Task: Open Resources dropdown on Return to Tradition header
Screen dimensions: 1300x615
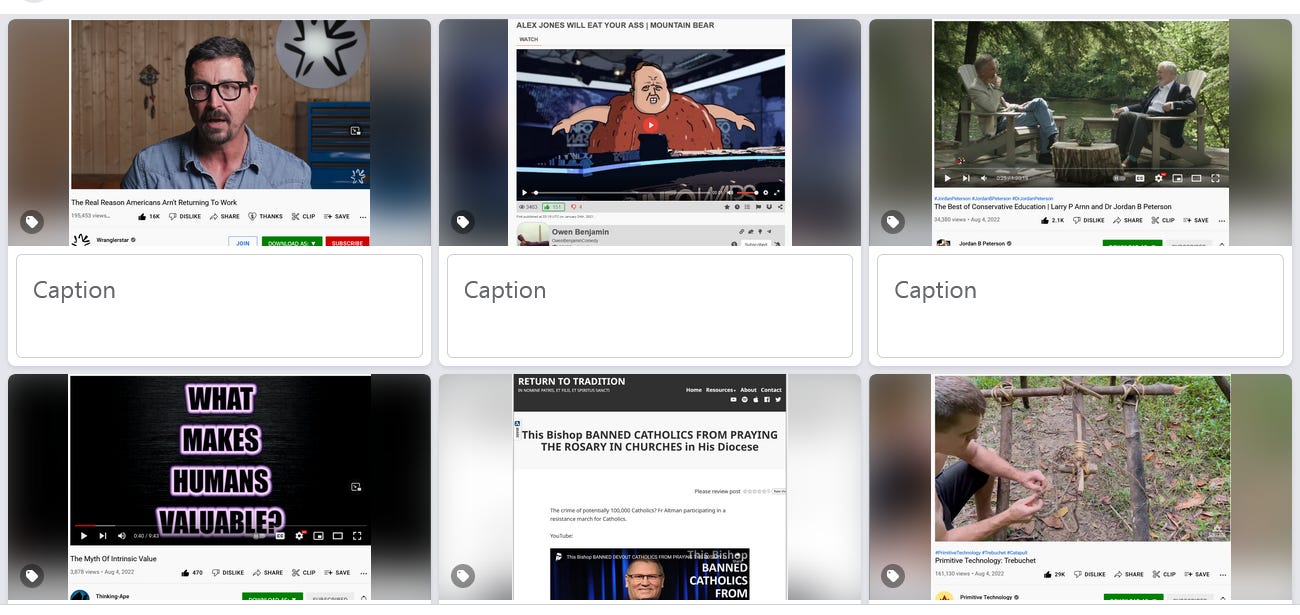Action: tap(720, 390)
